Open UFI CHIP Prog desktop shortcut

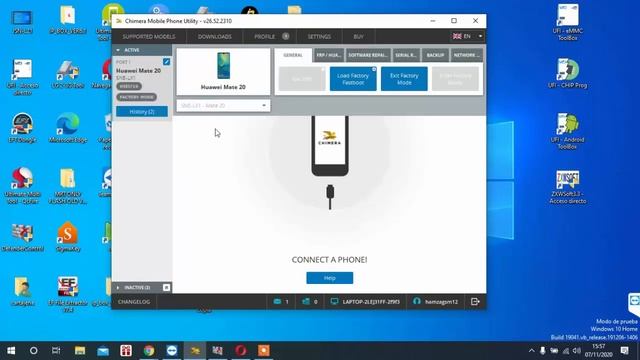pos(568,73)
